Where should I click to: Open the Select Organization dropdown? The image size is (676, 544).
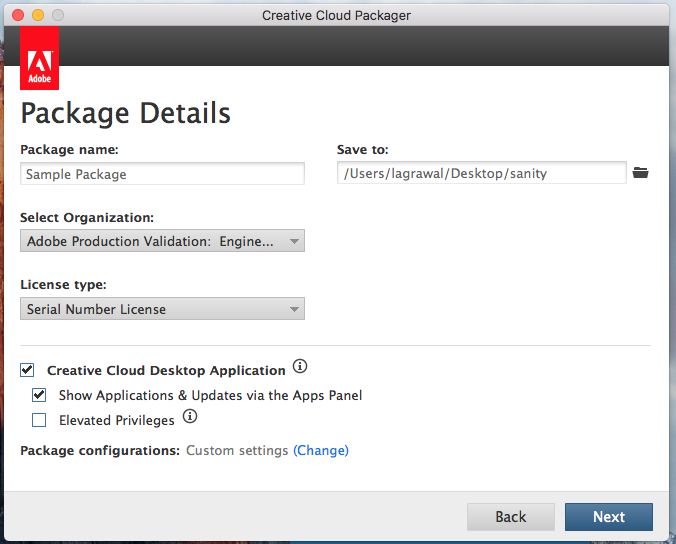pos(162,241)
